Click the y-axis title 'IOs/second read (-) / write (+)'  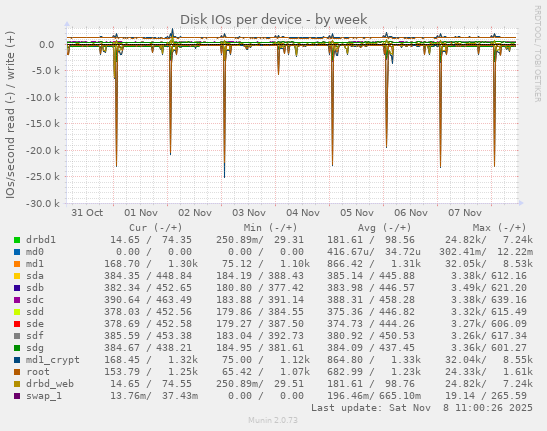[10, 115]
